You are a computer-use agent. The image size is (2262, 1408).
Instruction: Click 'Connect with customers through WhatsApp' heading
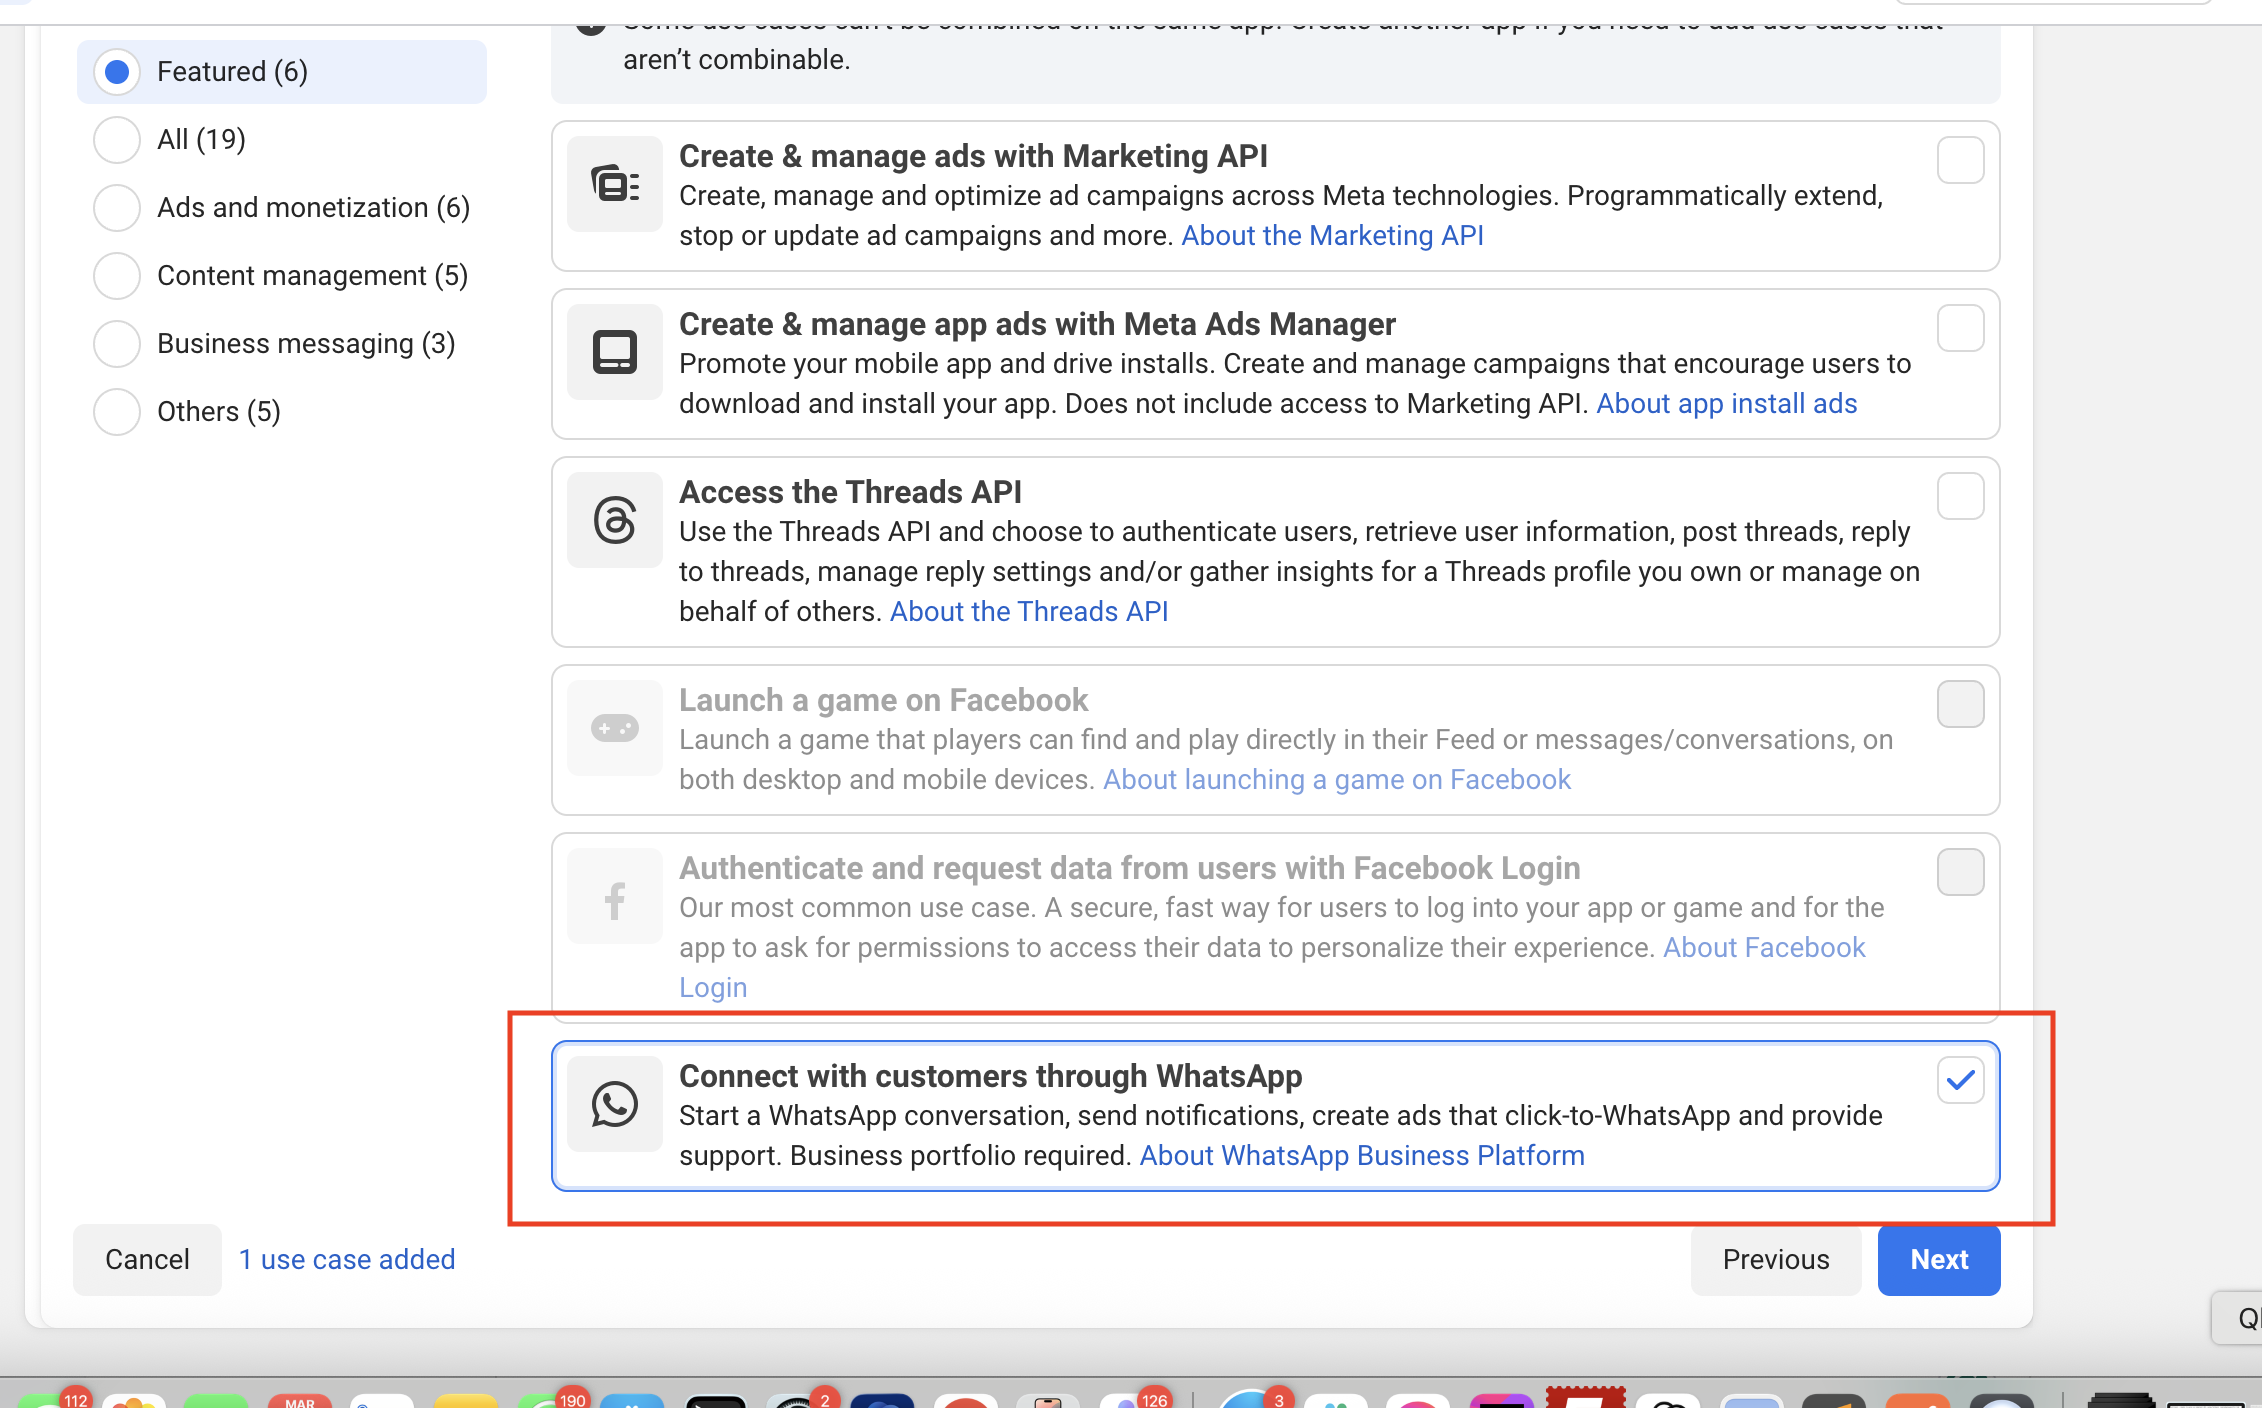click(991, 1076)
